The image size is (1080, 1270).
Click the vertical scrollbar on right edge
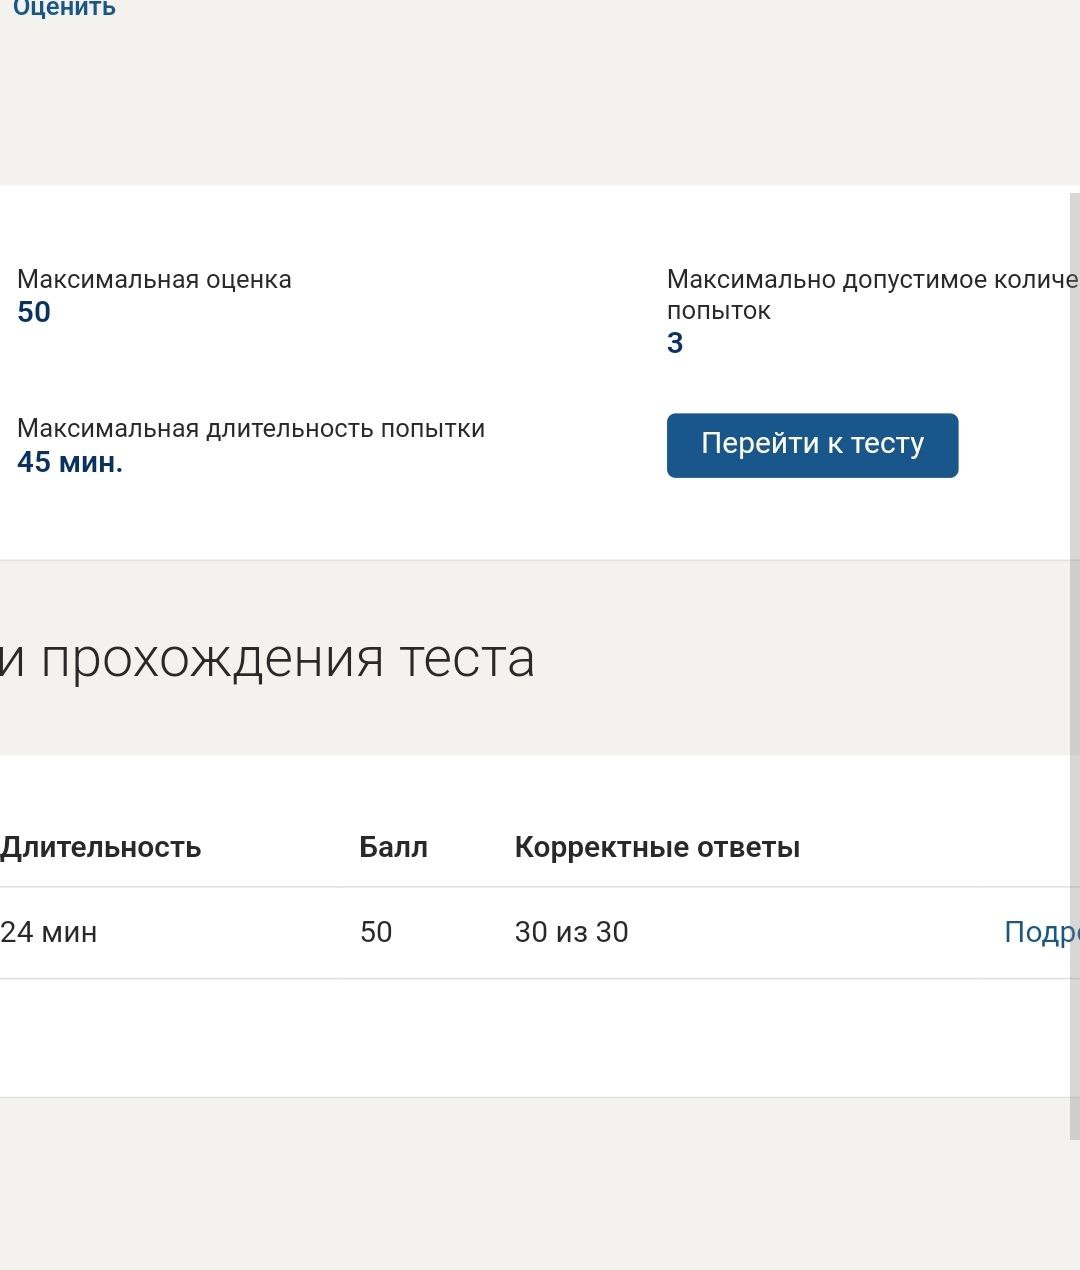pyautogui.click(x=1074, y=660)
